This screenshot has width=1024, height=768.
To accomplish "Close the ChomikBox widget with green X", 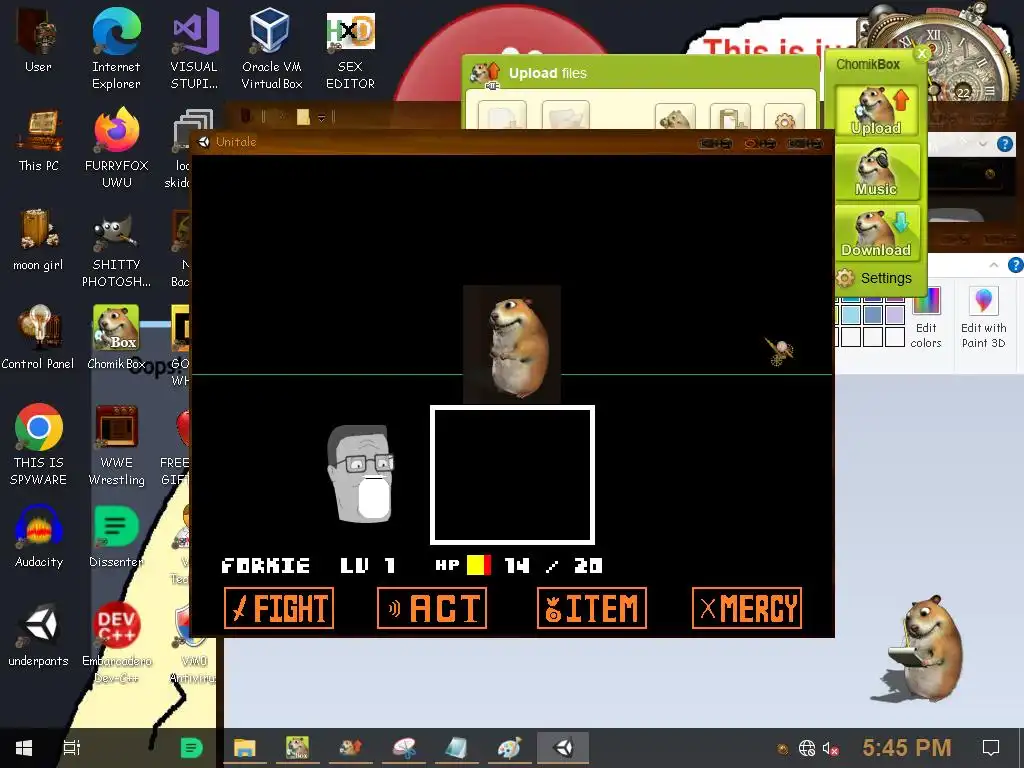I will (921, 54).
